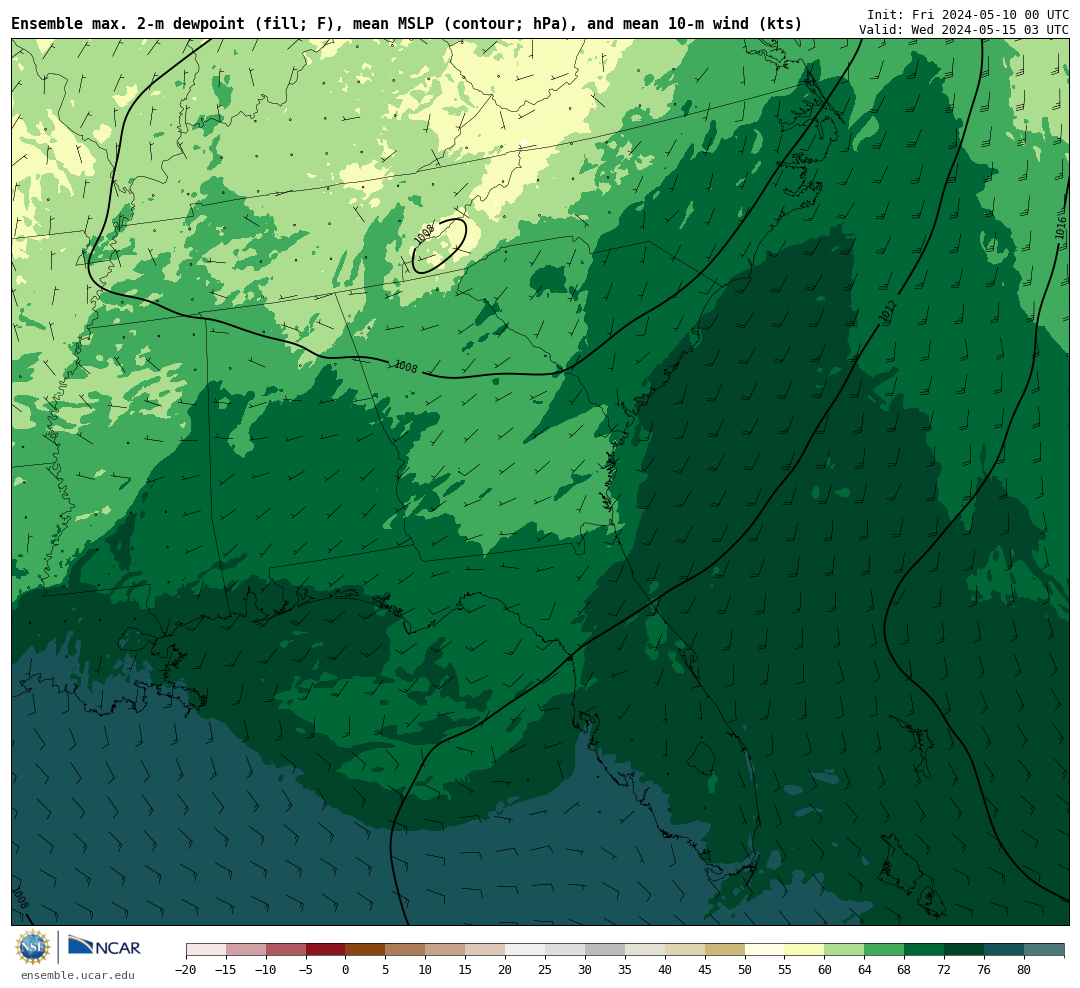Viewport: 1080px width, 988px height.
Task: Click the 1008 label on the small closed contour
Action: click(424, 234)
